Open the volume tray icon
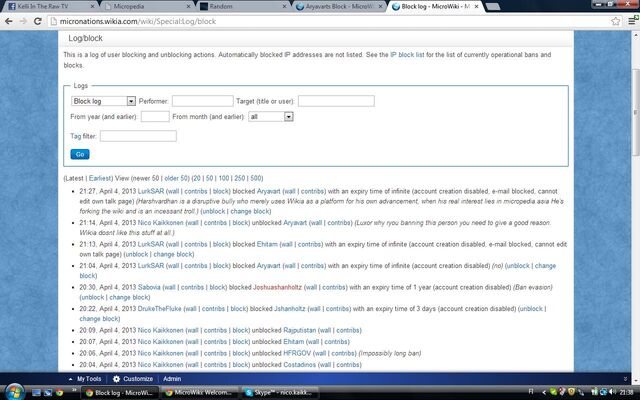Viewport: 640px width, 400px height. (612, 392)
